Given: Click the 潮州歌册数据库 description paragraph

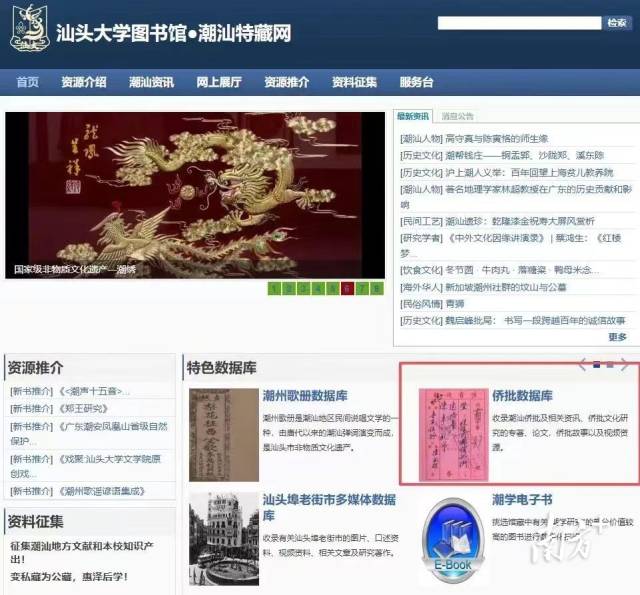Looking at the screenshot, I should (x=330, y=433).
